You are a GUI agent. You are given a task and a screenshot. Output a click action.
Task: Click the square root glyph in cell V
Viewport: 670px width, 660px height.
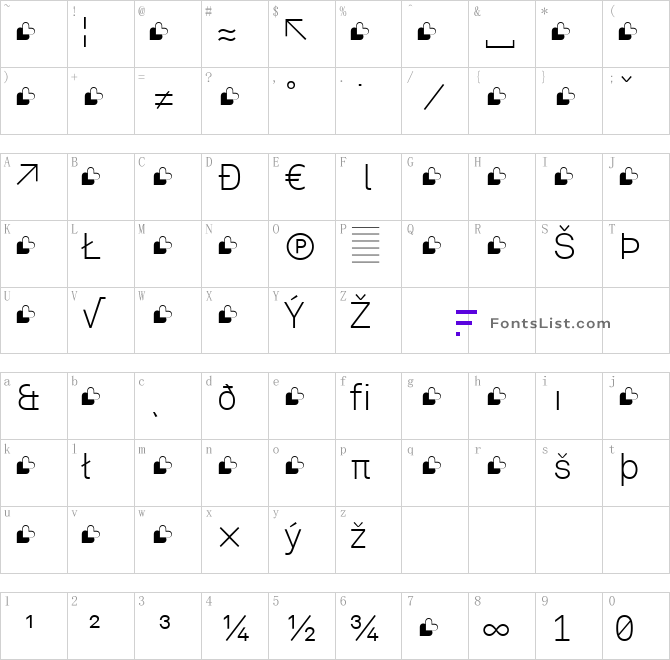pos(94,313)
